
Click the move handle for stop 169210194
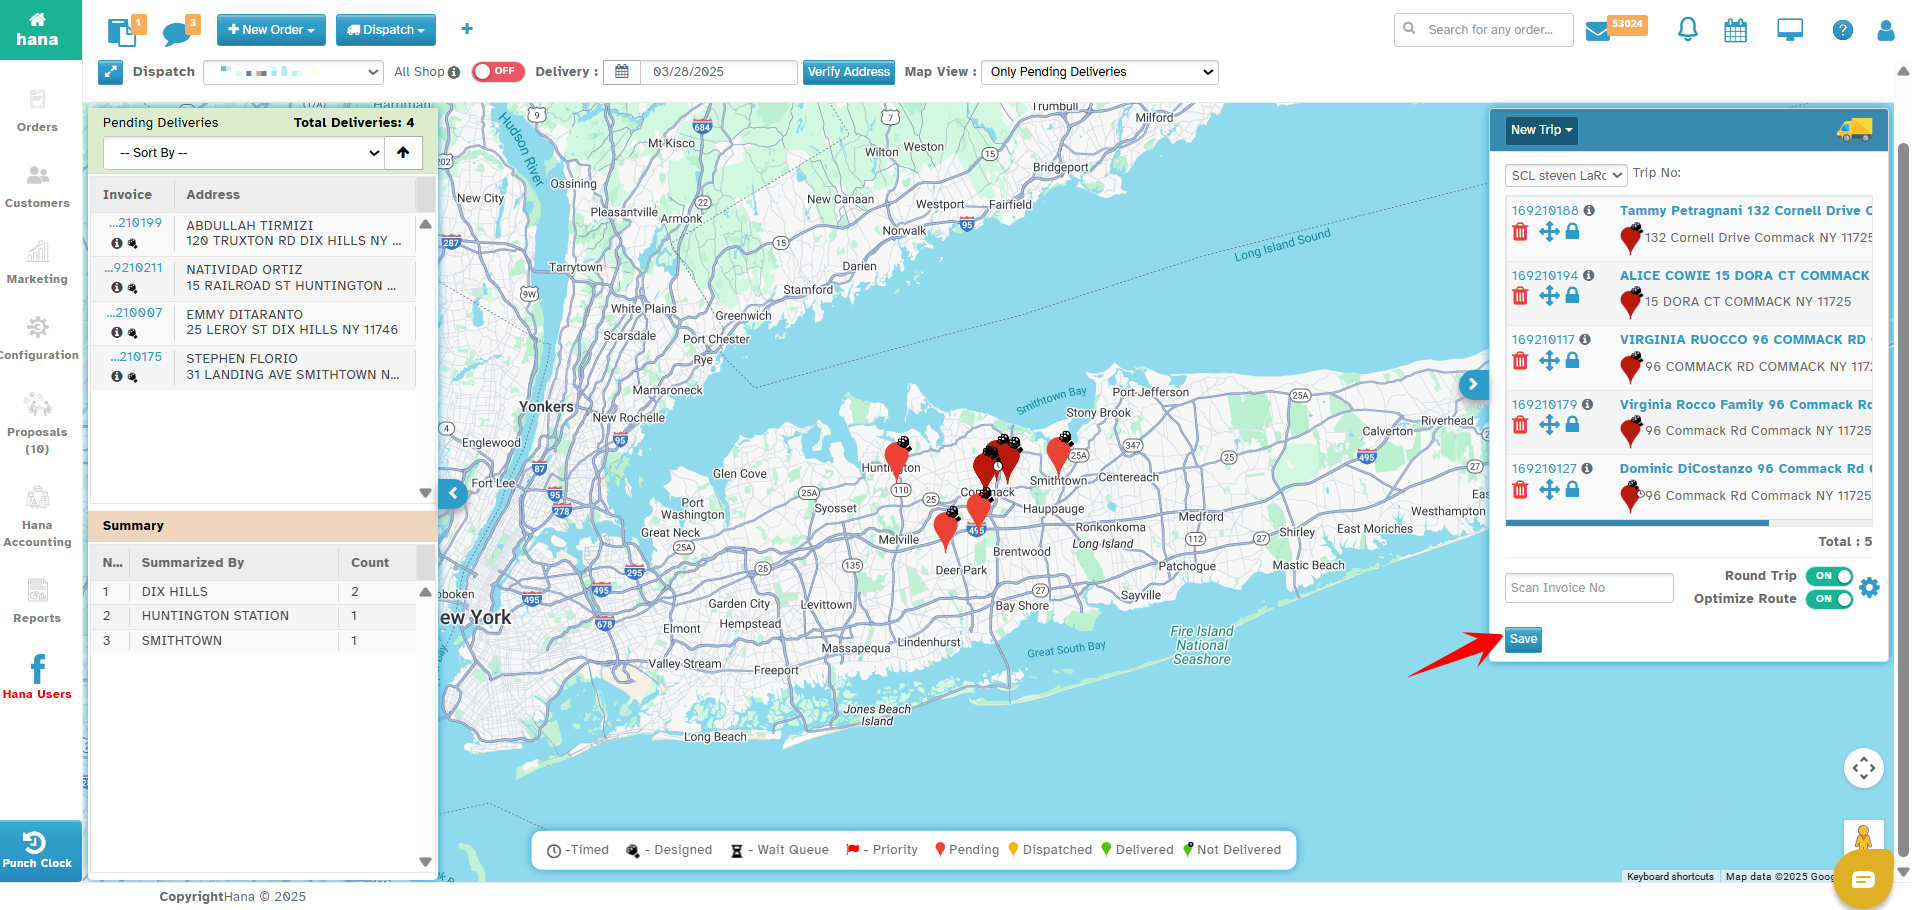tap(1549, 296)
